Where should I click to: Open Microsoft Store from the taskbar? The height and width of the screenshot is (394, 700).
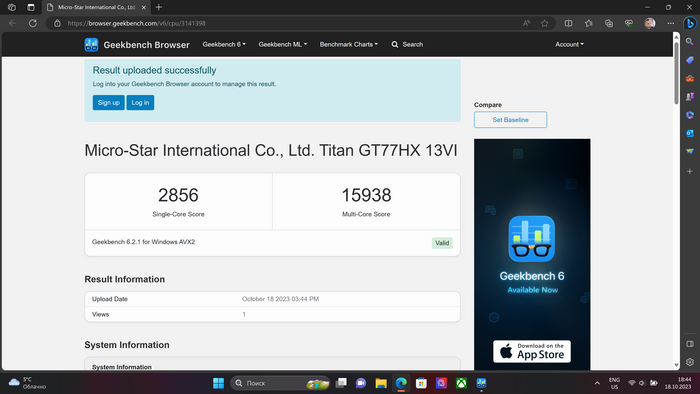[x=421, y=383]
